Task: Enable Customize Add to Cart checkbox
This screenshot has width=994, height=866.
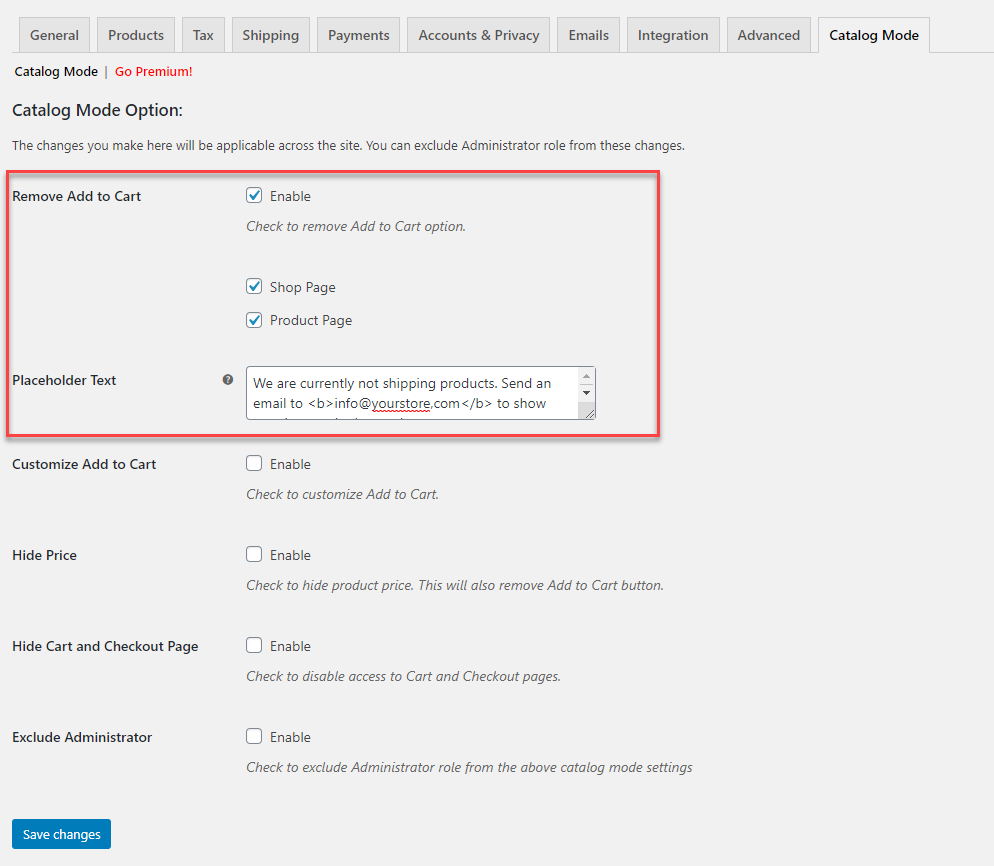Action: (x=254, y=463)
